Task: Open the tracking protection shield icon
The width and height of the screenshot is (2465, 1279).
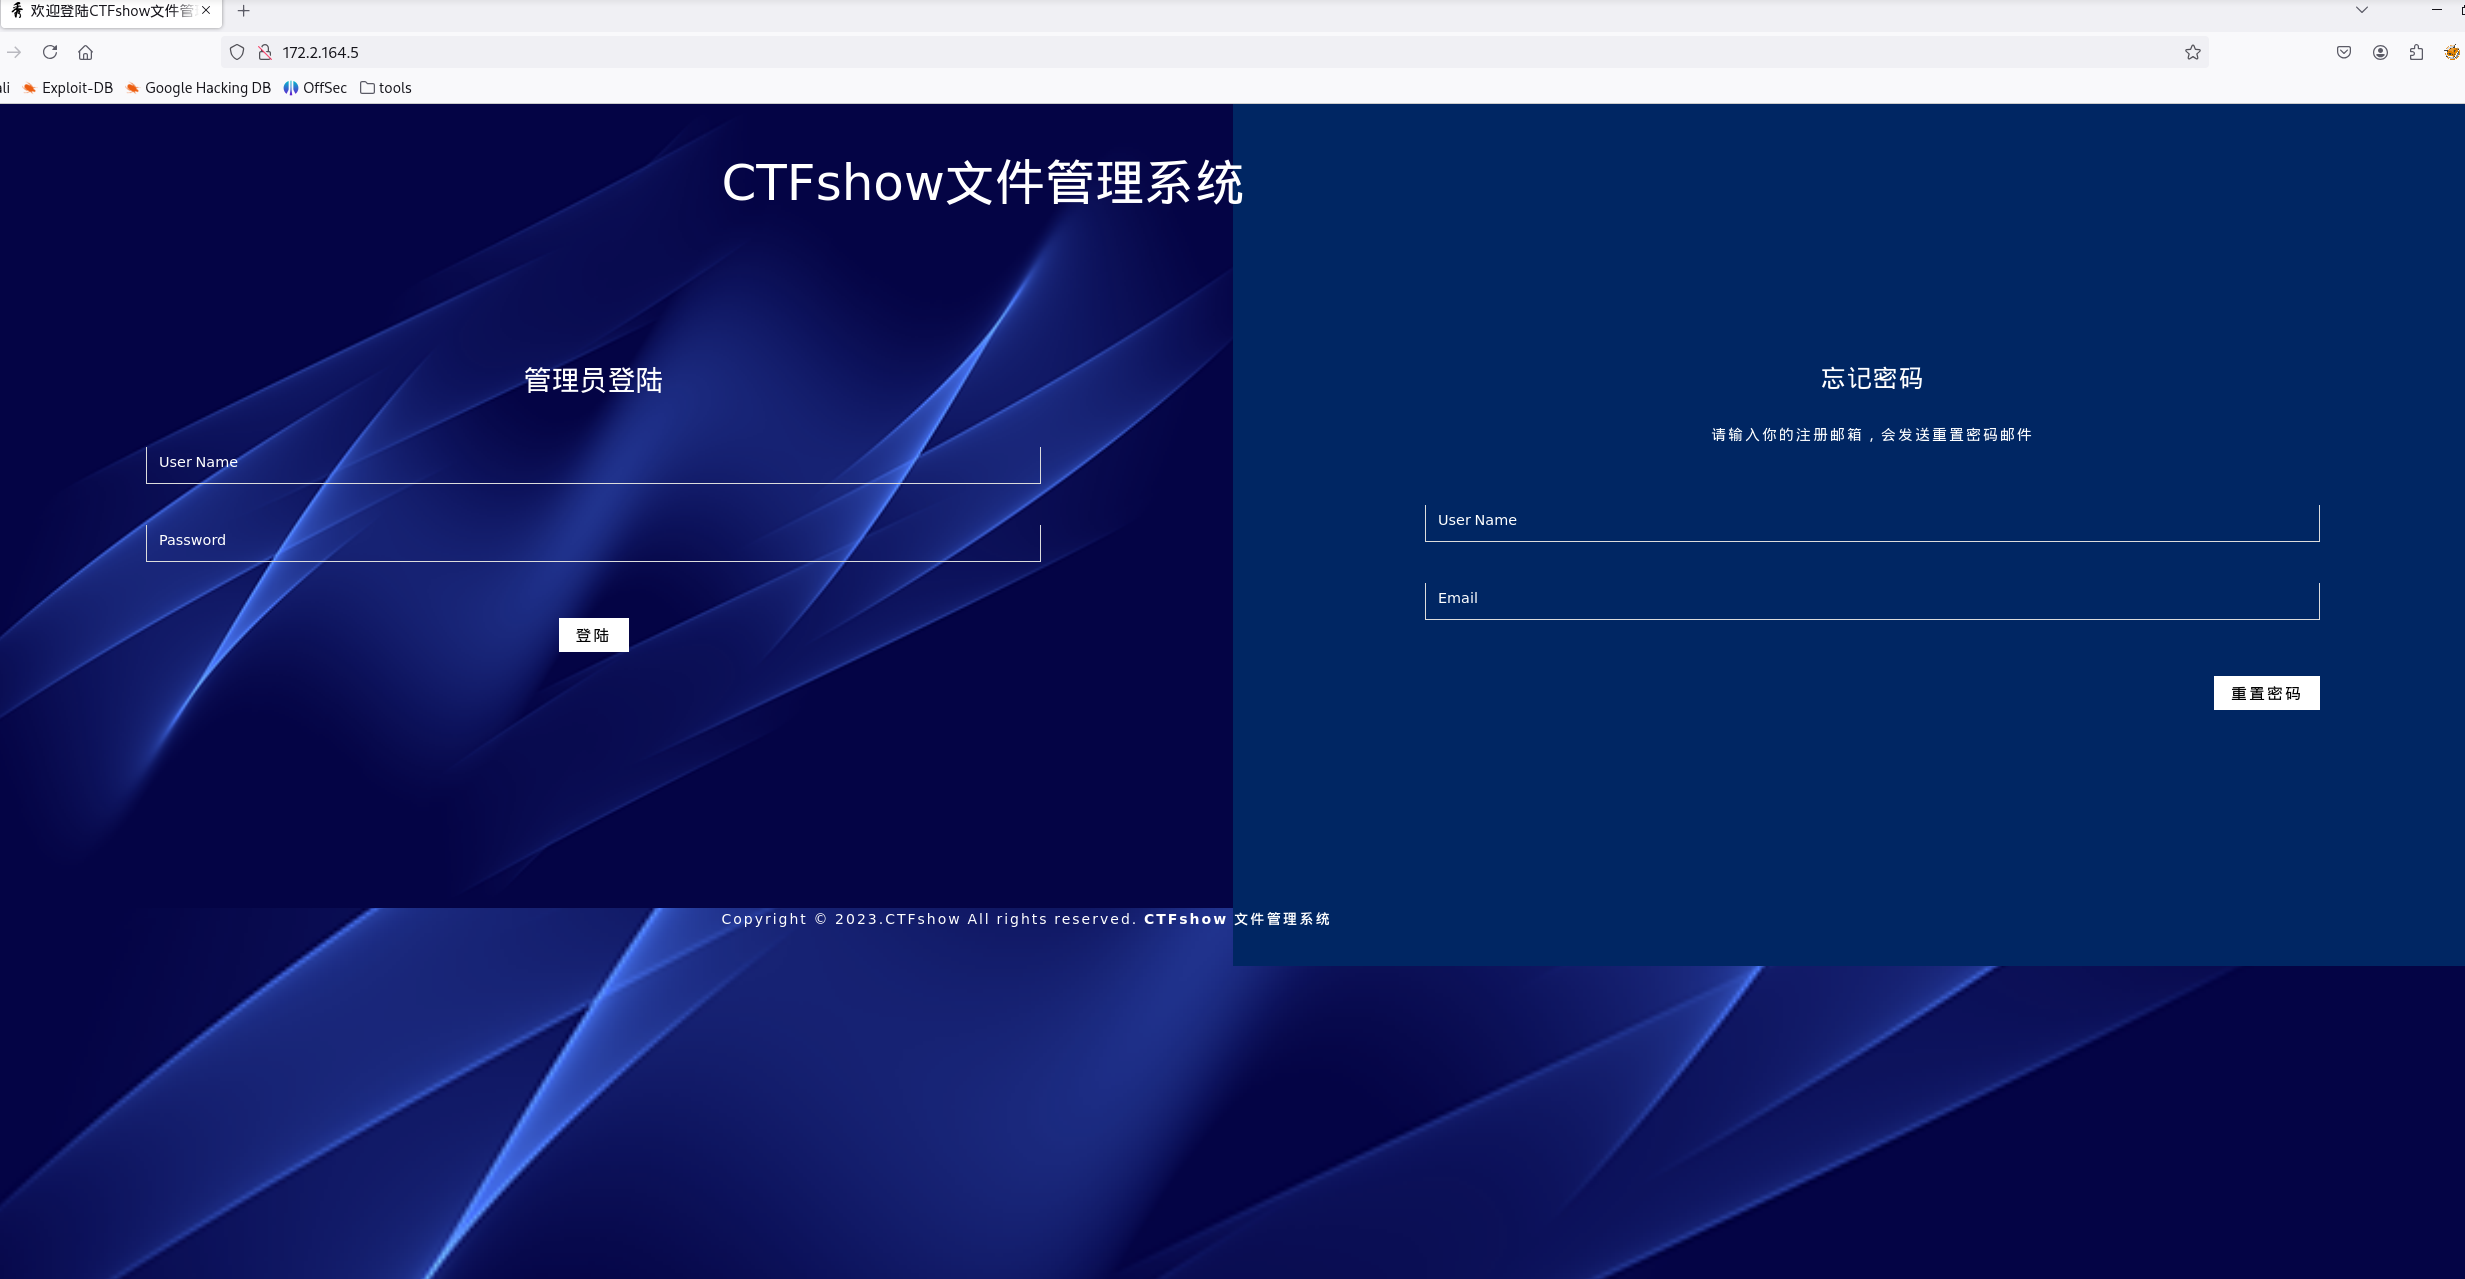Action: (x=237, y=52)
